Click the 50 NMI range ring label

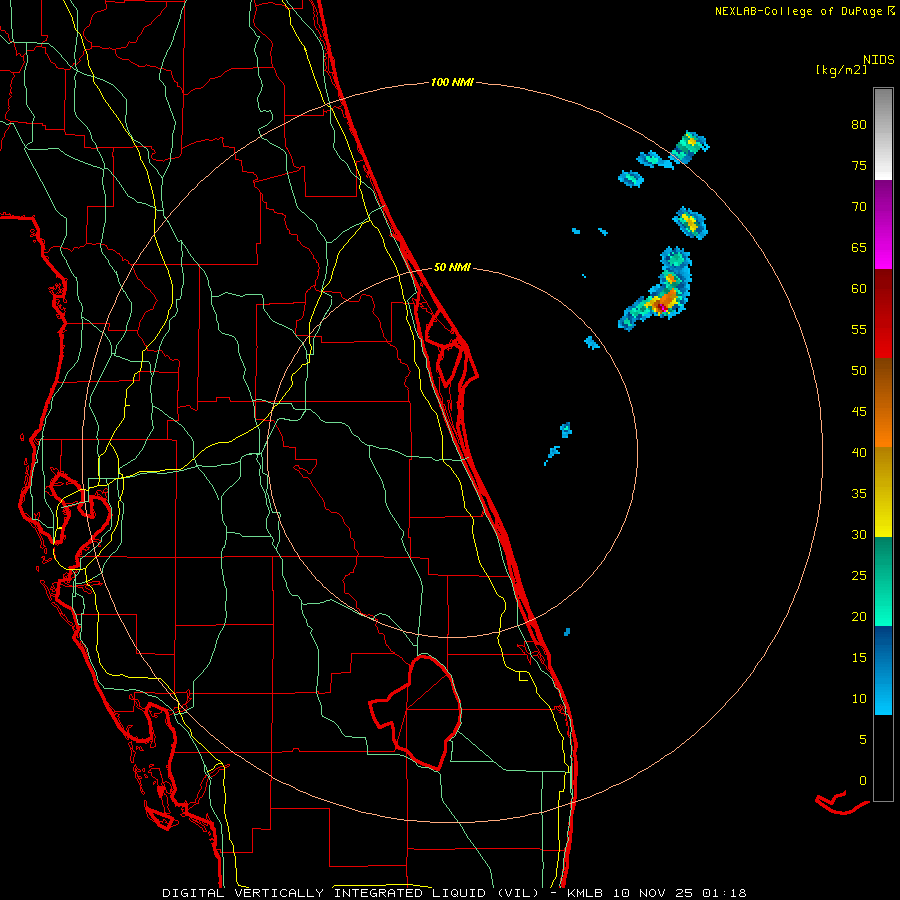tap(452, 267)
